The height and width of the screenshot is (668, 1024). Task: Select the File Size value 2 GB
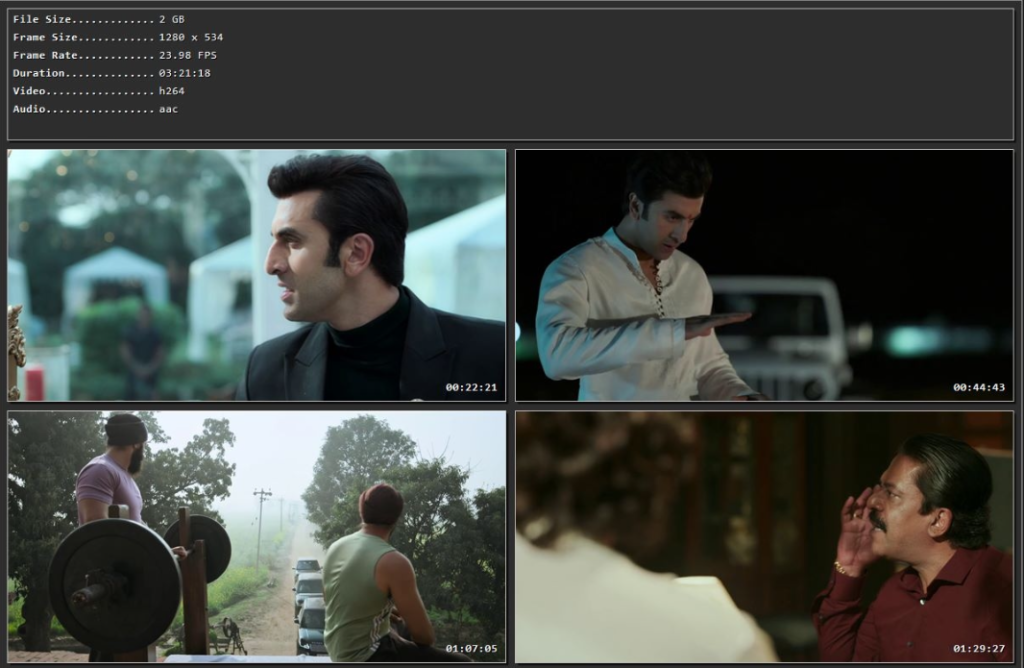pyautogui.click(x=172, y=20)
